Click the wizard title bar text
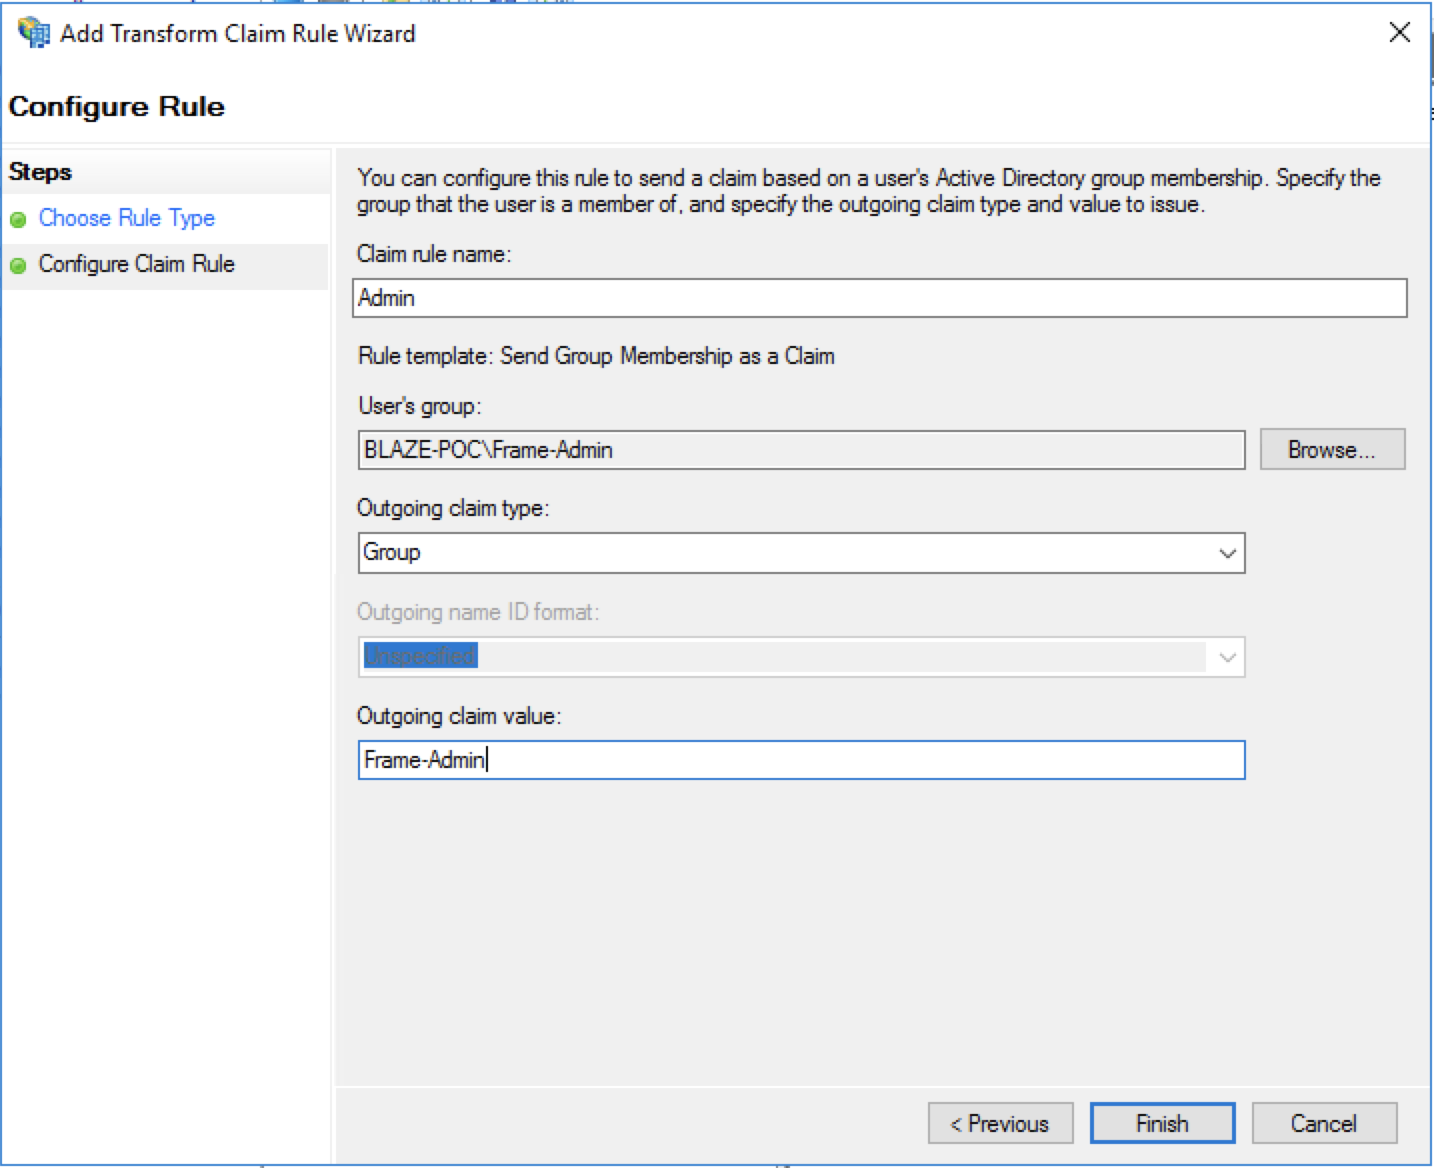The width and height of the screenshot is (1434, 1168). [x=237, y=33]
